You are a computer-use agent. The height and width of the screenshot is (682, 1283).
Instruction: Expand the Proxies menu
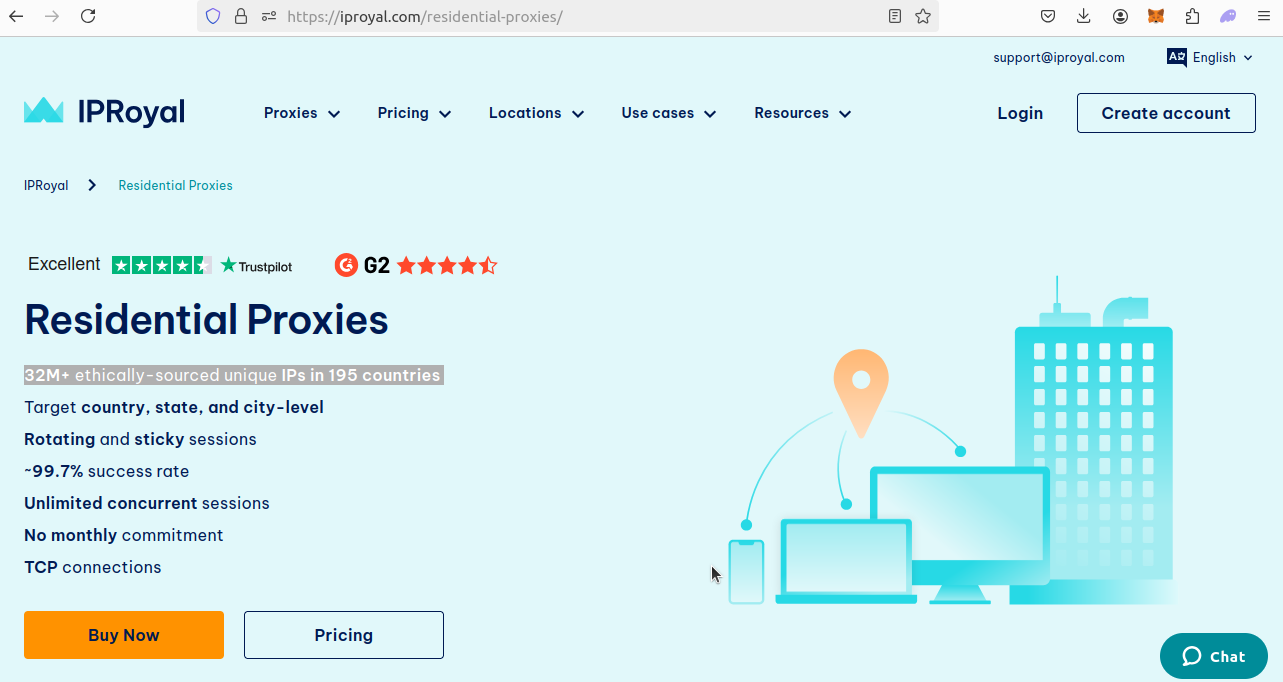point(302,113)
